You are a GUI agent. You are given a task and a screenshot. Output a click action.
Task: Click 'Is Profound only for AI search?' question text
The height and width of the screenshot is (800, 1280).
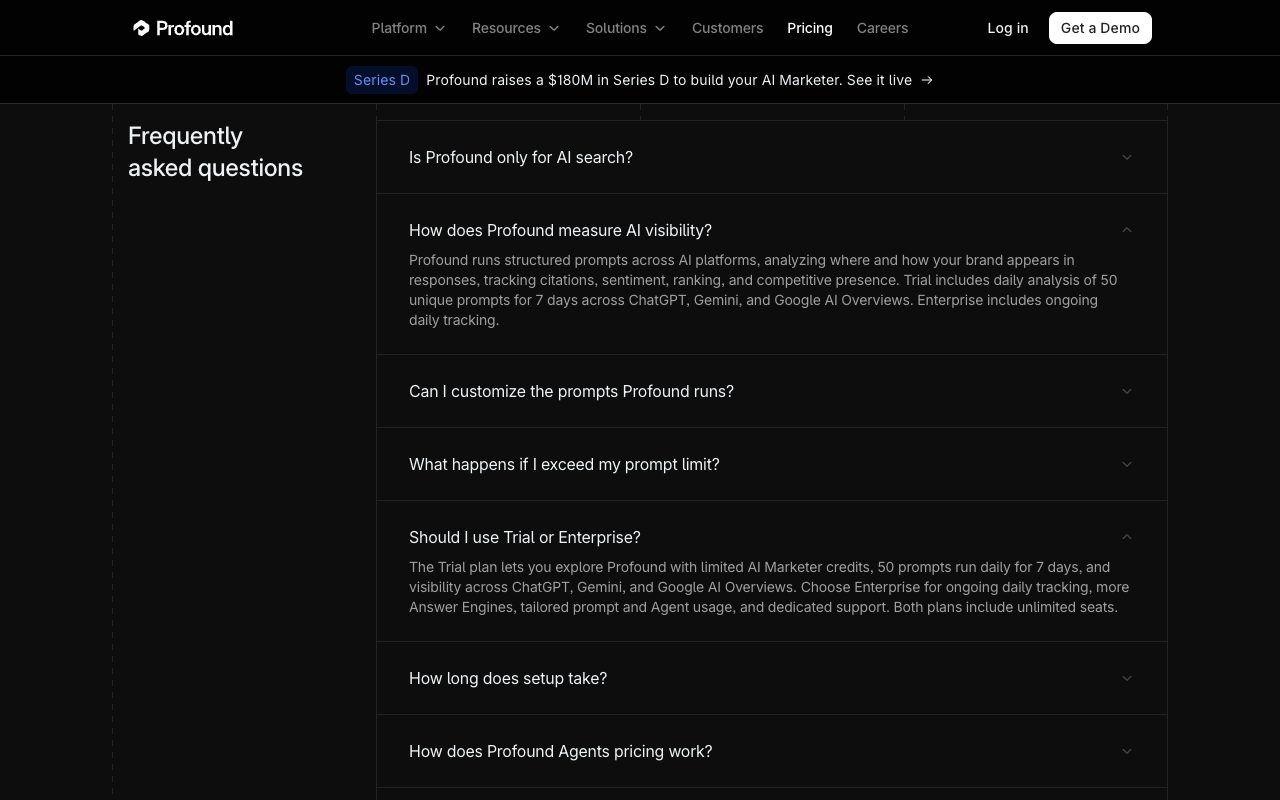click(x=521, y=157)
